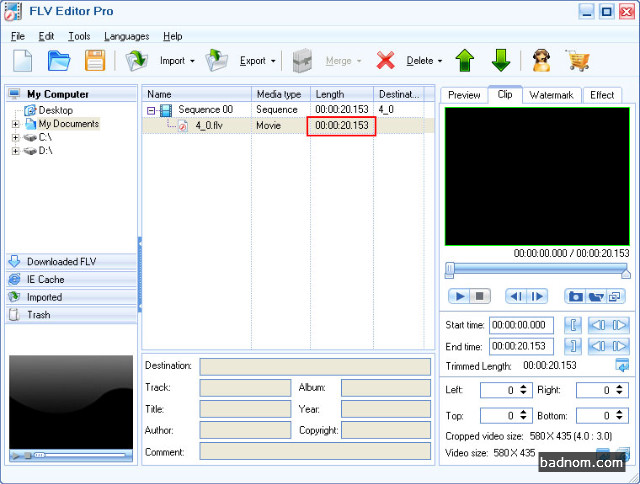Click the End time field

(521, 346)
